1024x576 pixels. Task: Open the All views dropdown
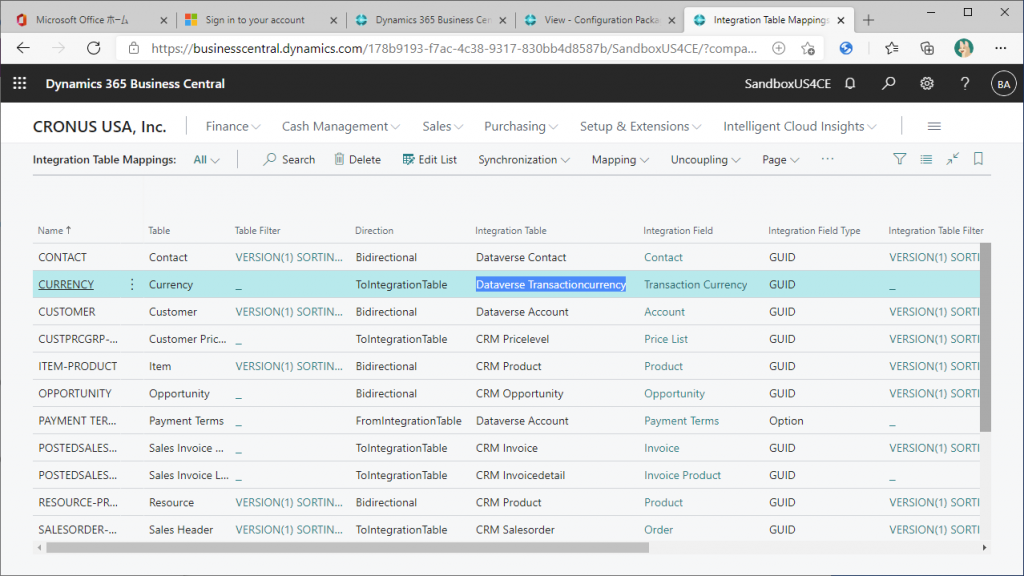[x=206, y=159]
